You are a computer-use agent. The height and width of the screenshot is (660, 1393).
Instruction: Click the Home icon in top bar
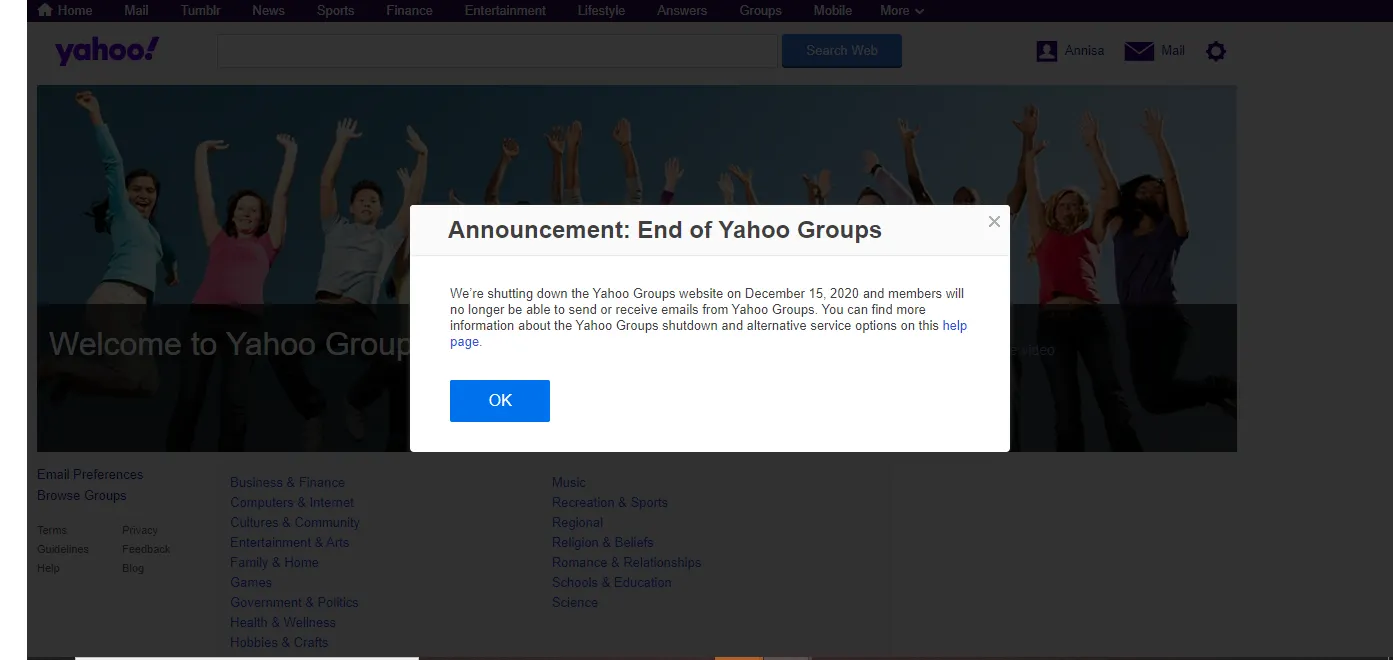(x=45, y=10)
